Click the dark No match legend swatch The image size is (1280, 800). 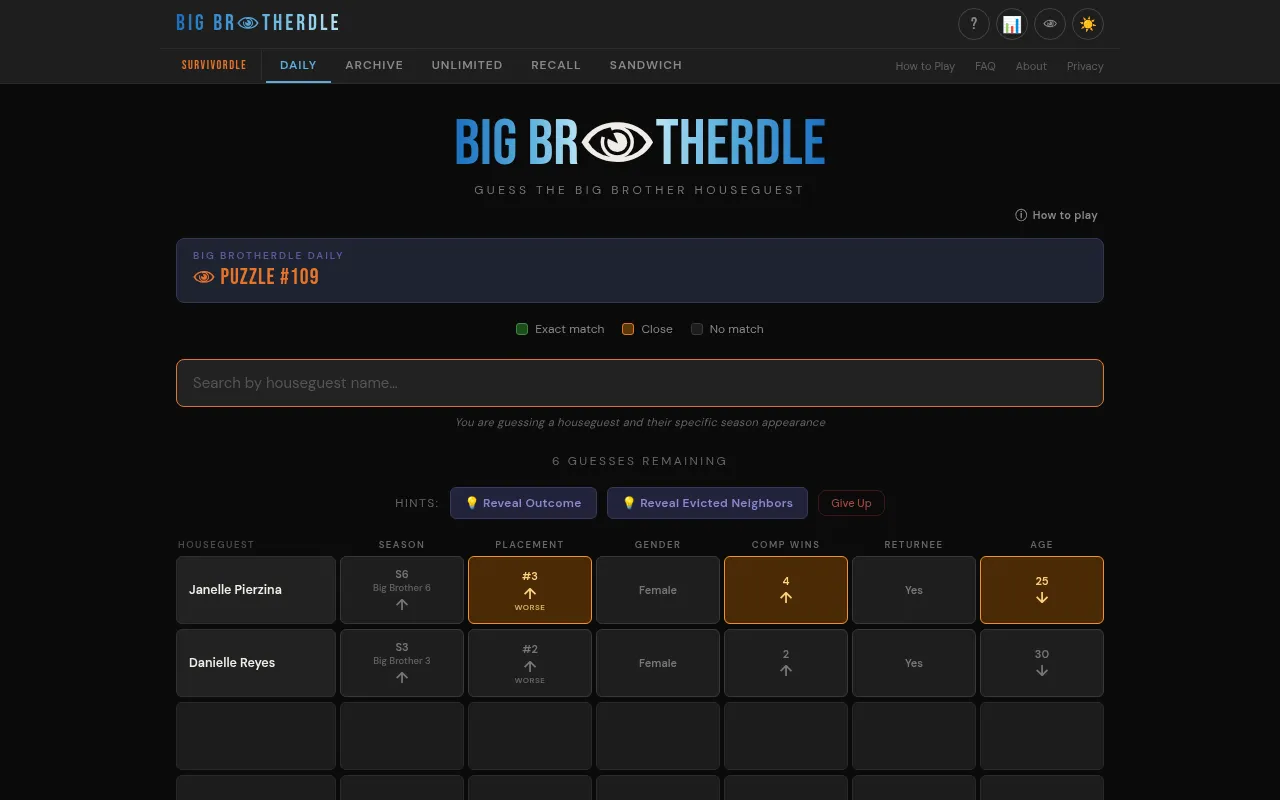[x=697, y=329]
